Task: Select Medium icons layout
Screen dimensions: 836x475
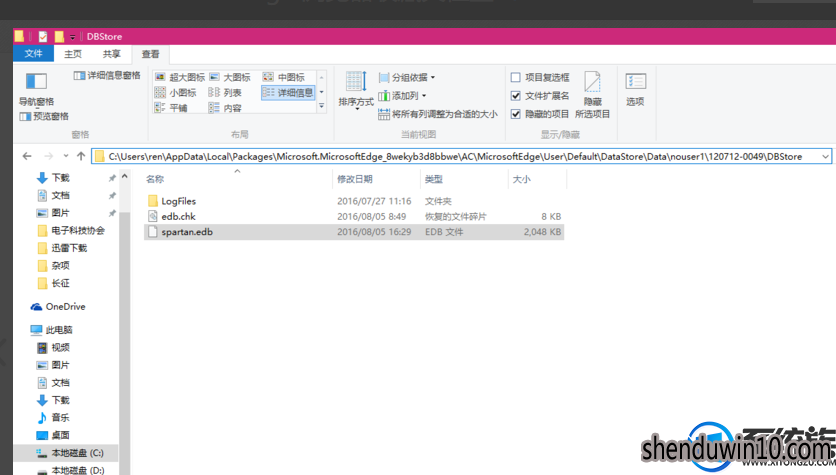Action: pos(284,77)
